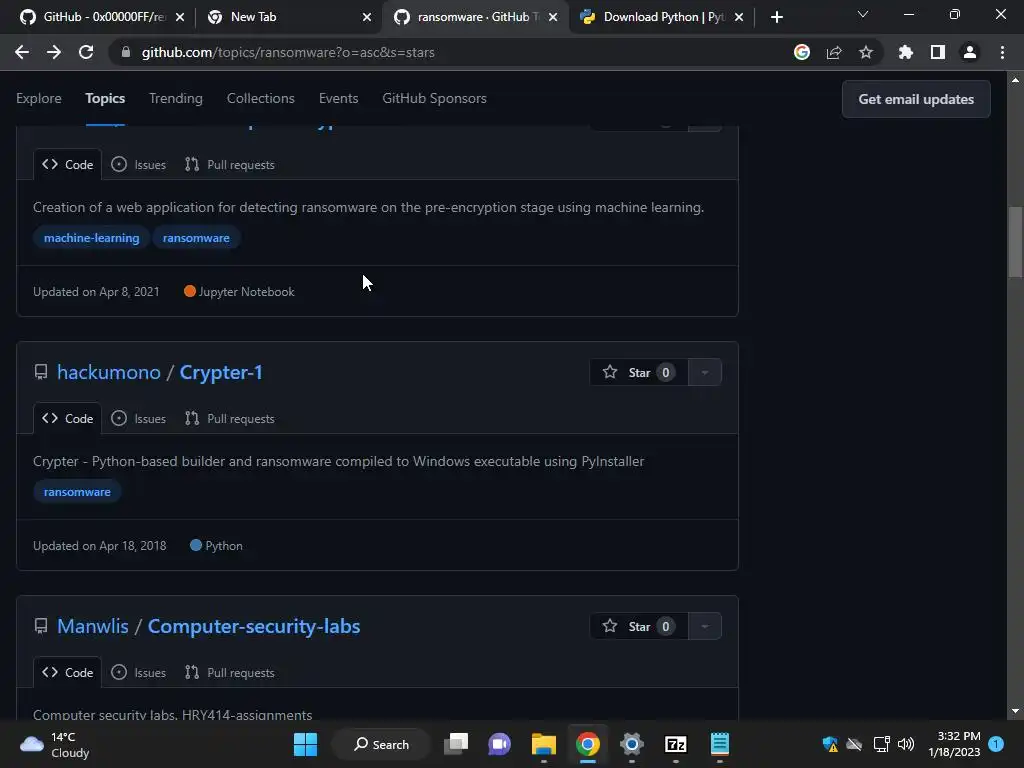Open the tab search chevron in the title bar
The image size is (1024, 768).
tap(863, 14)
